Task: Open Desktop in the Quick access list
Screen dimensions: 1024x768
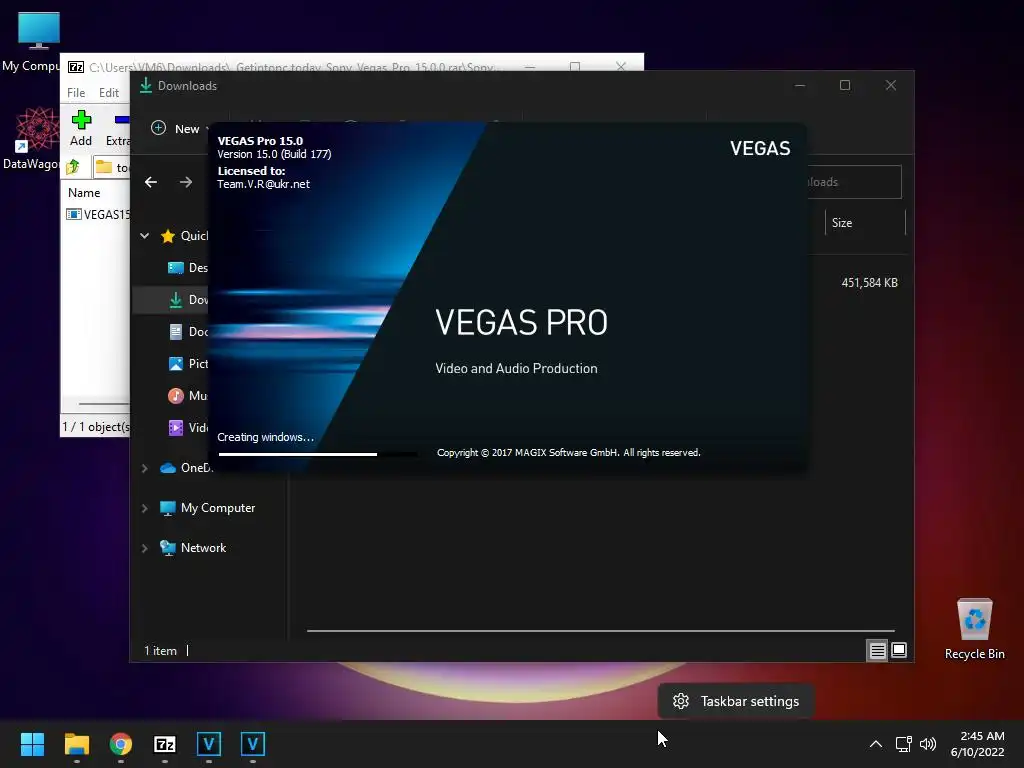Action: [x=188, y=268]
